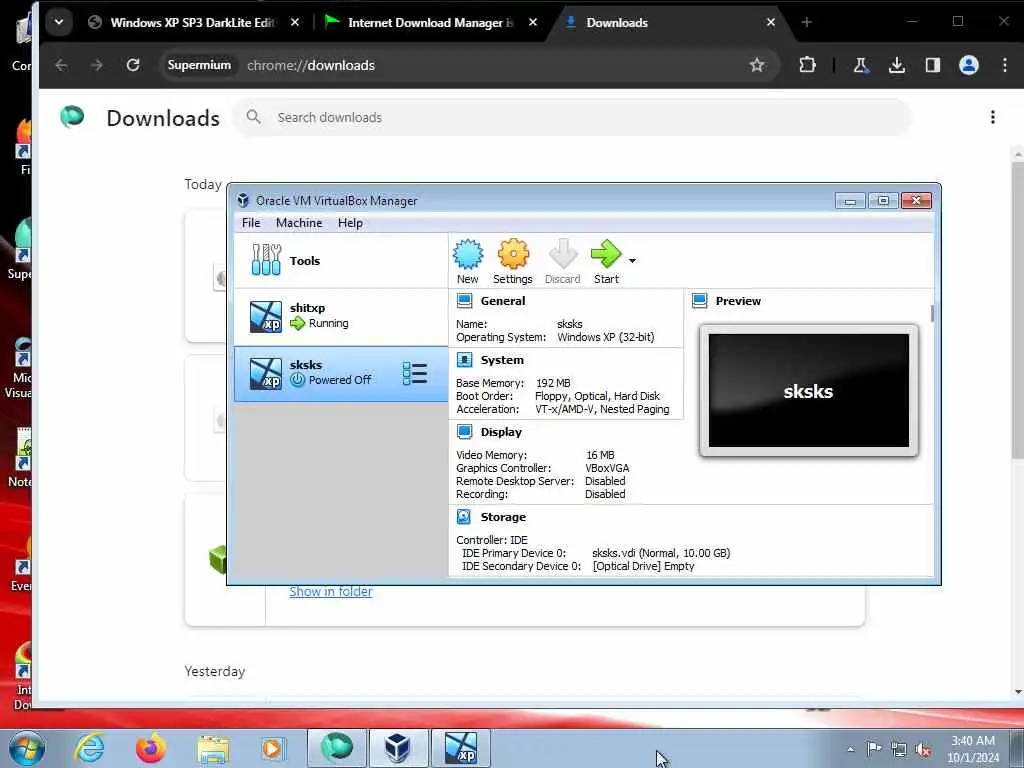
Task: Expand the Start button dropdown arrow
Action: (632, 261)
